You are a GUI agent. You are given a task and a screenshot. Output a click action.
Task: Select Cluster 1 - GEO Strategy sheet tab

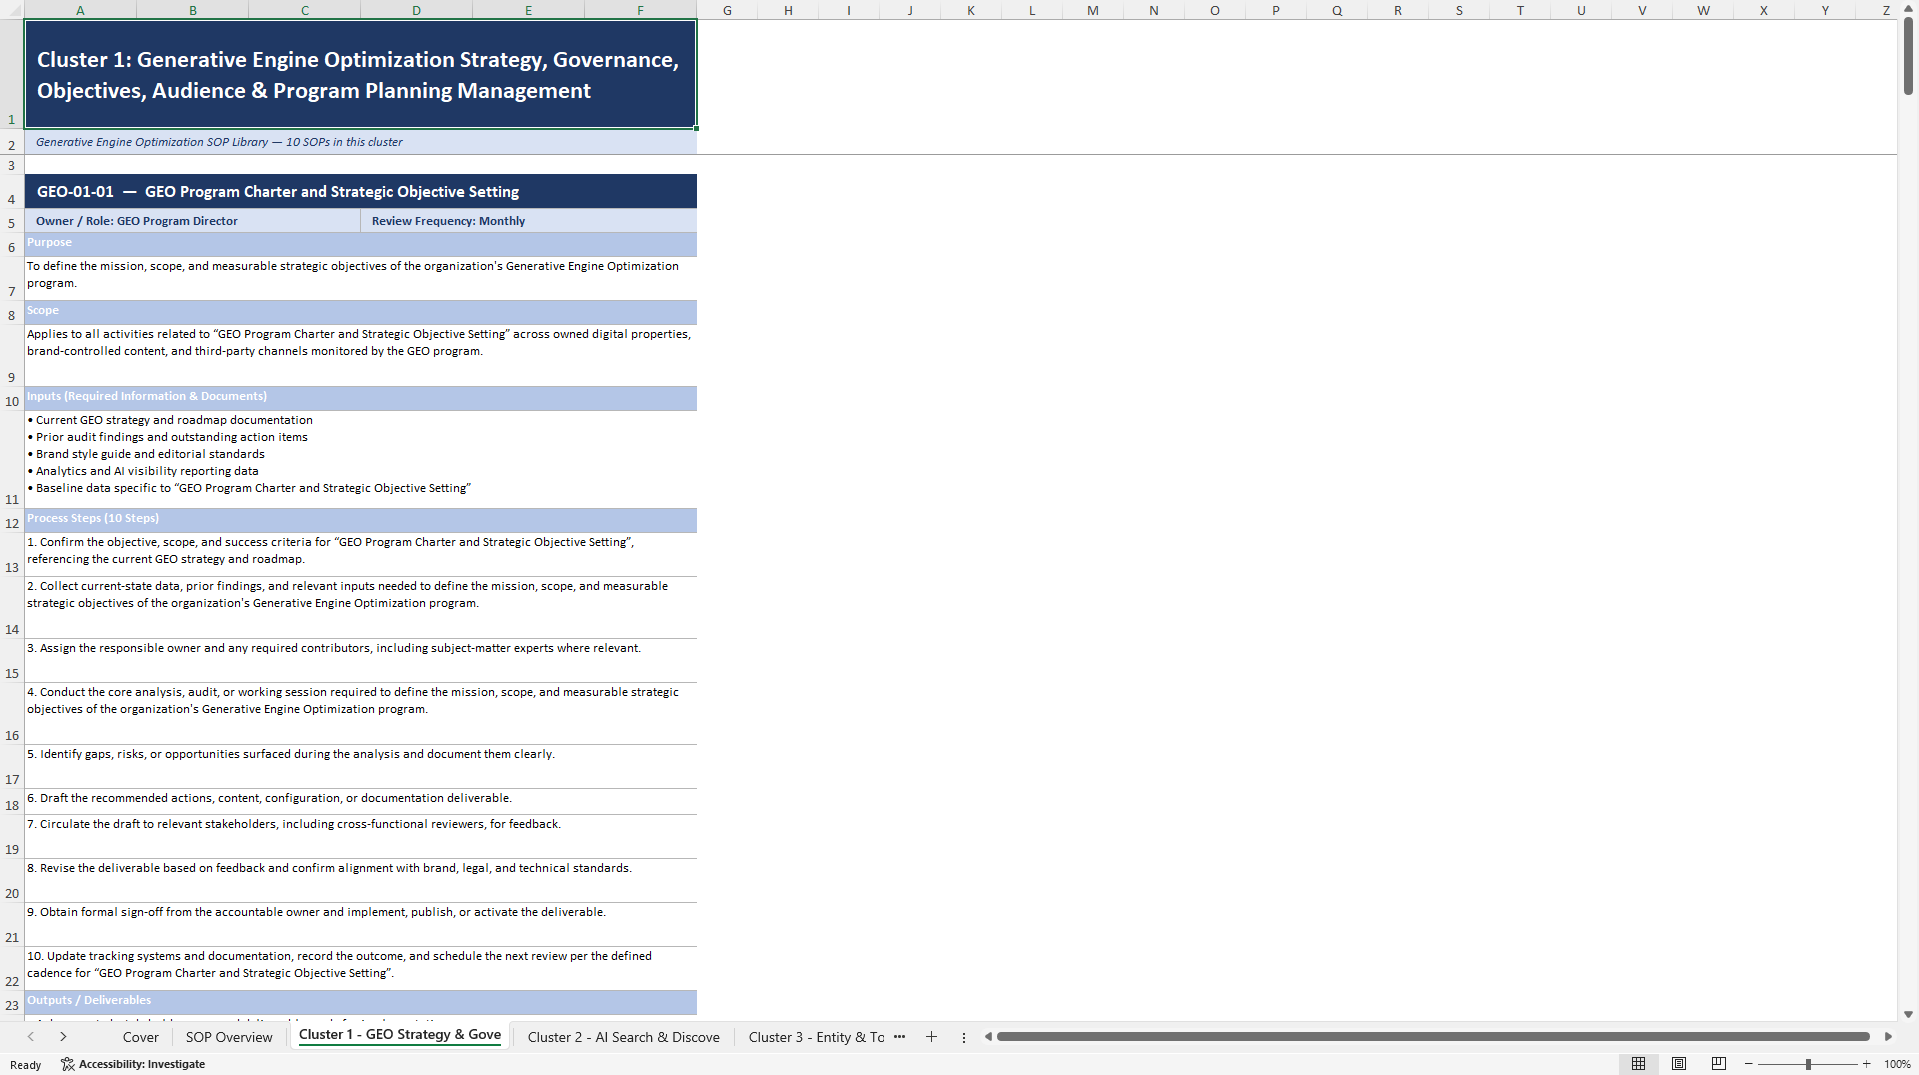point(400,1035)
